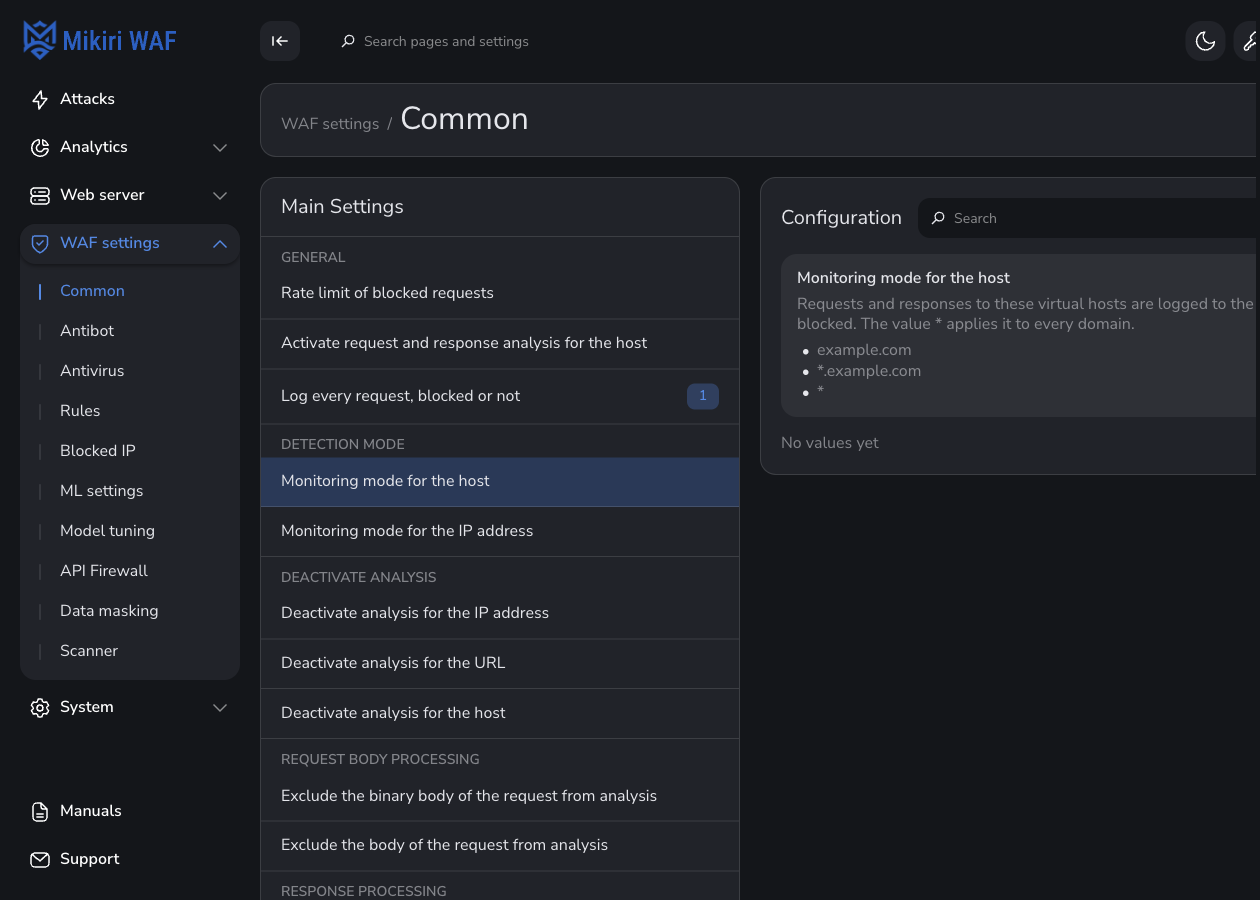Click the Mikiri WAF logo
Viewport: 1260px width, 900px height.
click(100, 41)
